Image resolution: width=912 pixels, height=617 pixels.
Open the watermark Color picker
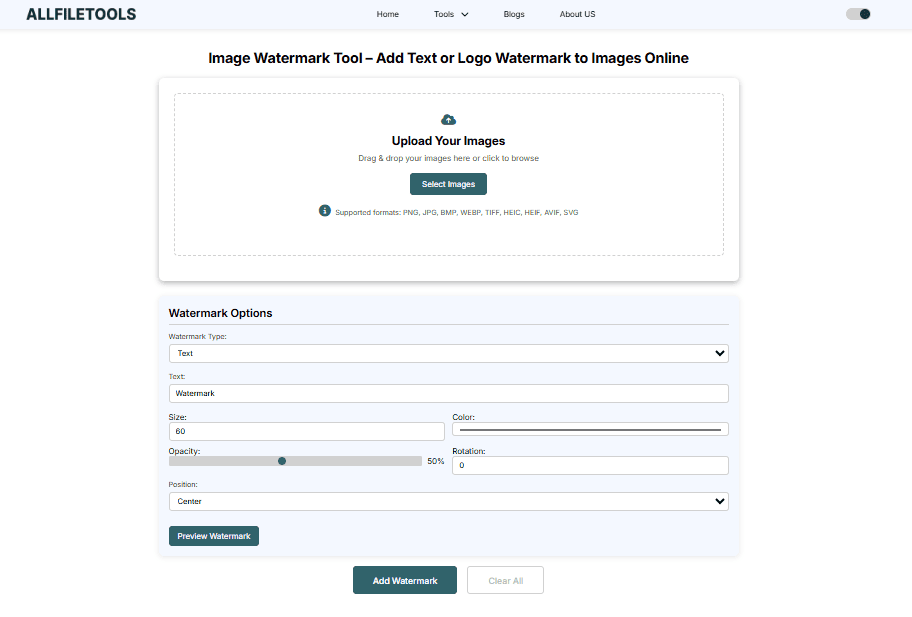pos(590,429)
